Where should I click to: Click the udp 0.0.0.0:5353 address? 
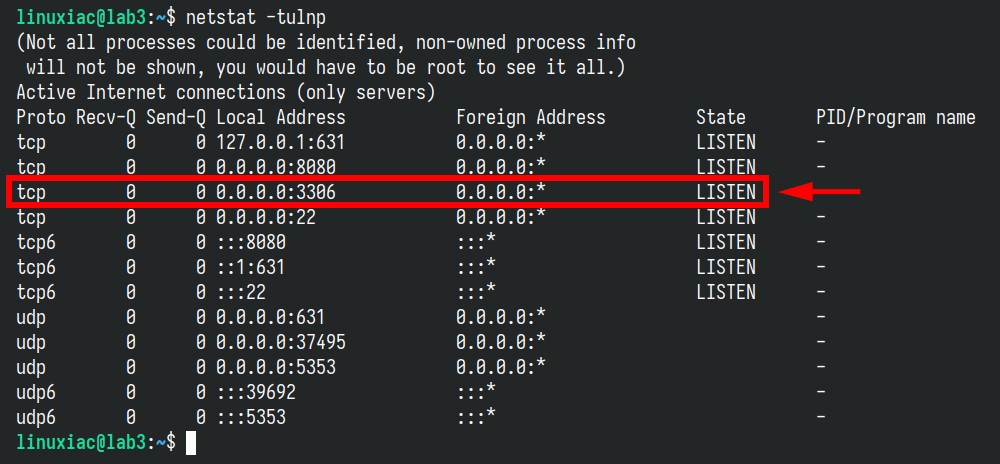[x=276, y=367]
